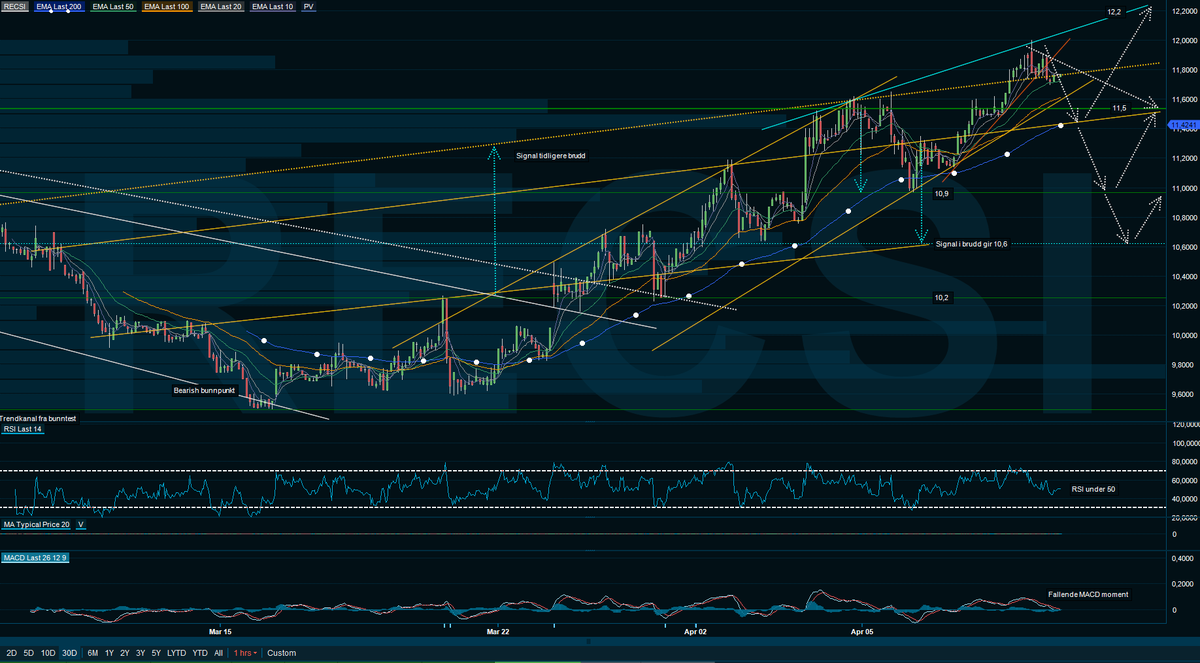The width and height of the screenshot is (1200, 663).
Task: Show All available history
Action: coord(219,653)
